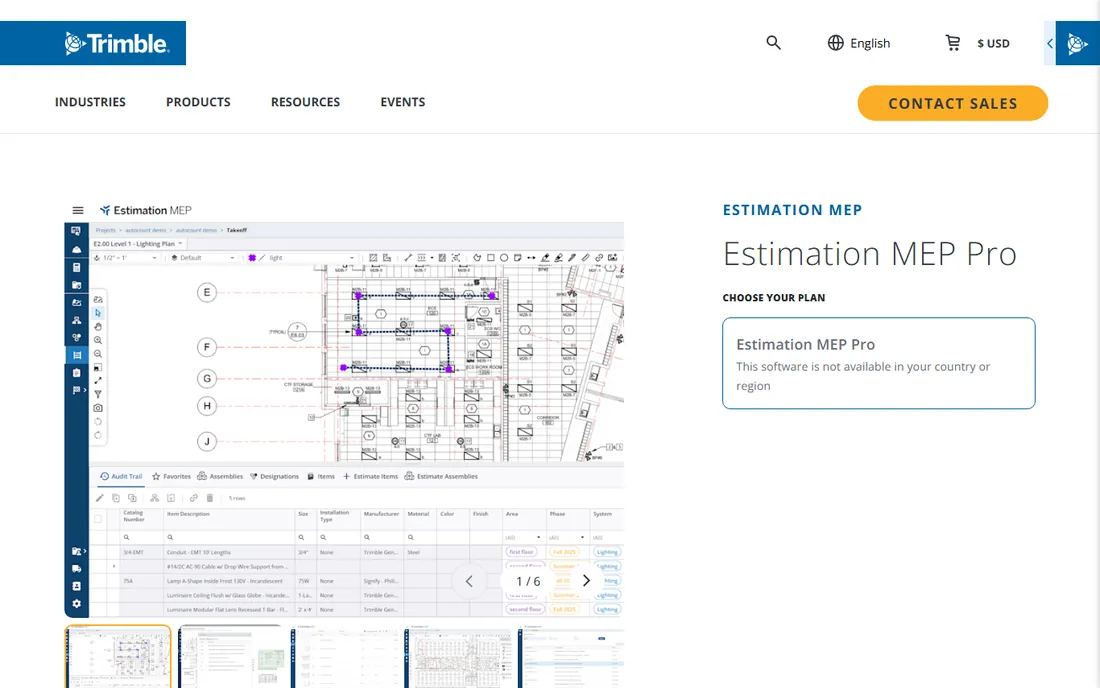Select the highlighted first thumbnail
The width and height of the screenshot is (1100, 688).
pyautogui.click(x=118, y=656)
